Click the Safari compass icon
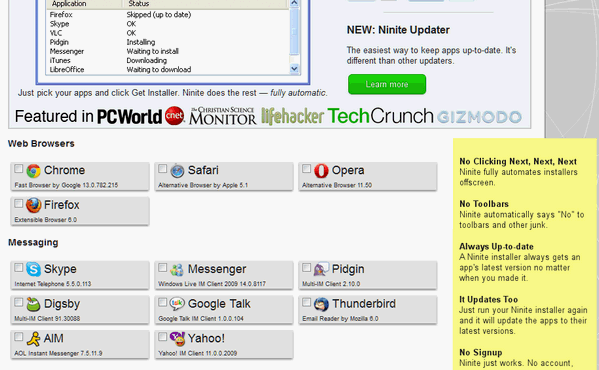The image size is (599, 370). [x=177, y=171]
